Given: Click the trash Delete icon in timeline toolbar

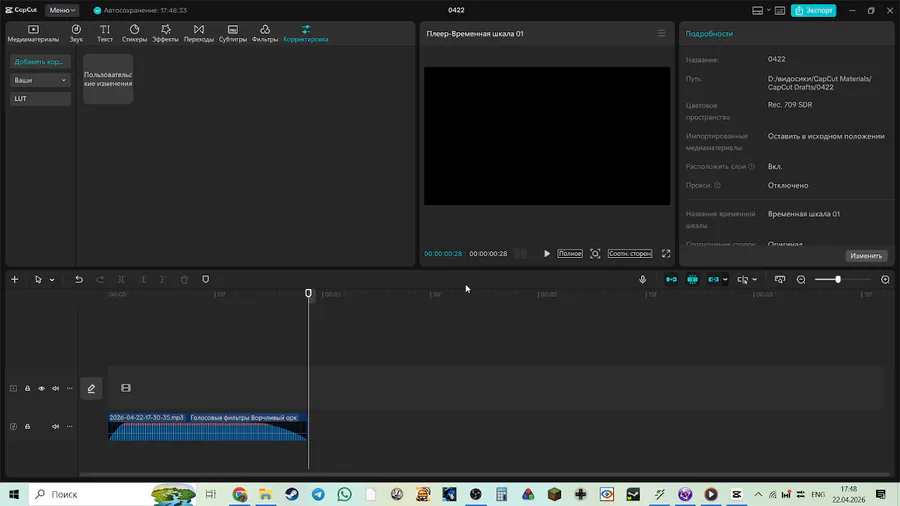Looking at the screenshot, I should pos(184,279).
